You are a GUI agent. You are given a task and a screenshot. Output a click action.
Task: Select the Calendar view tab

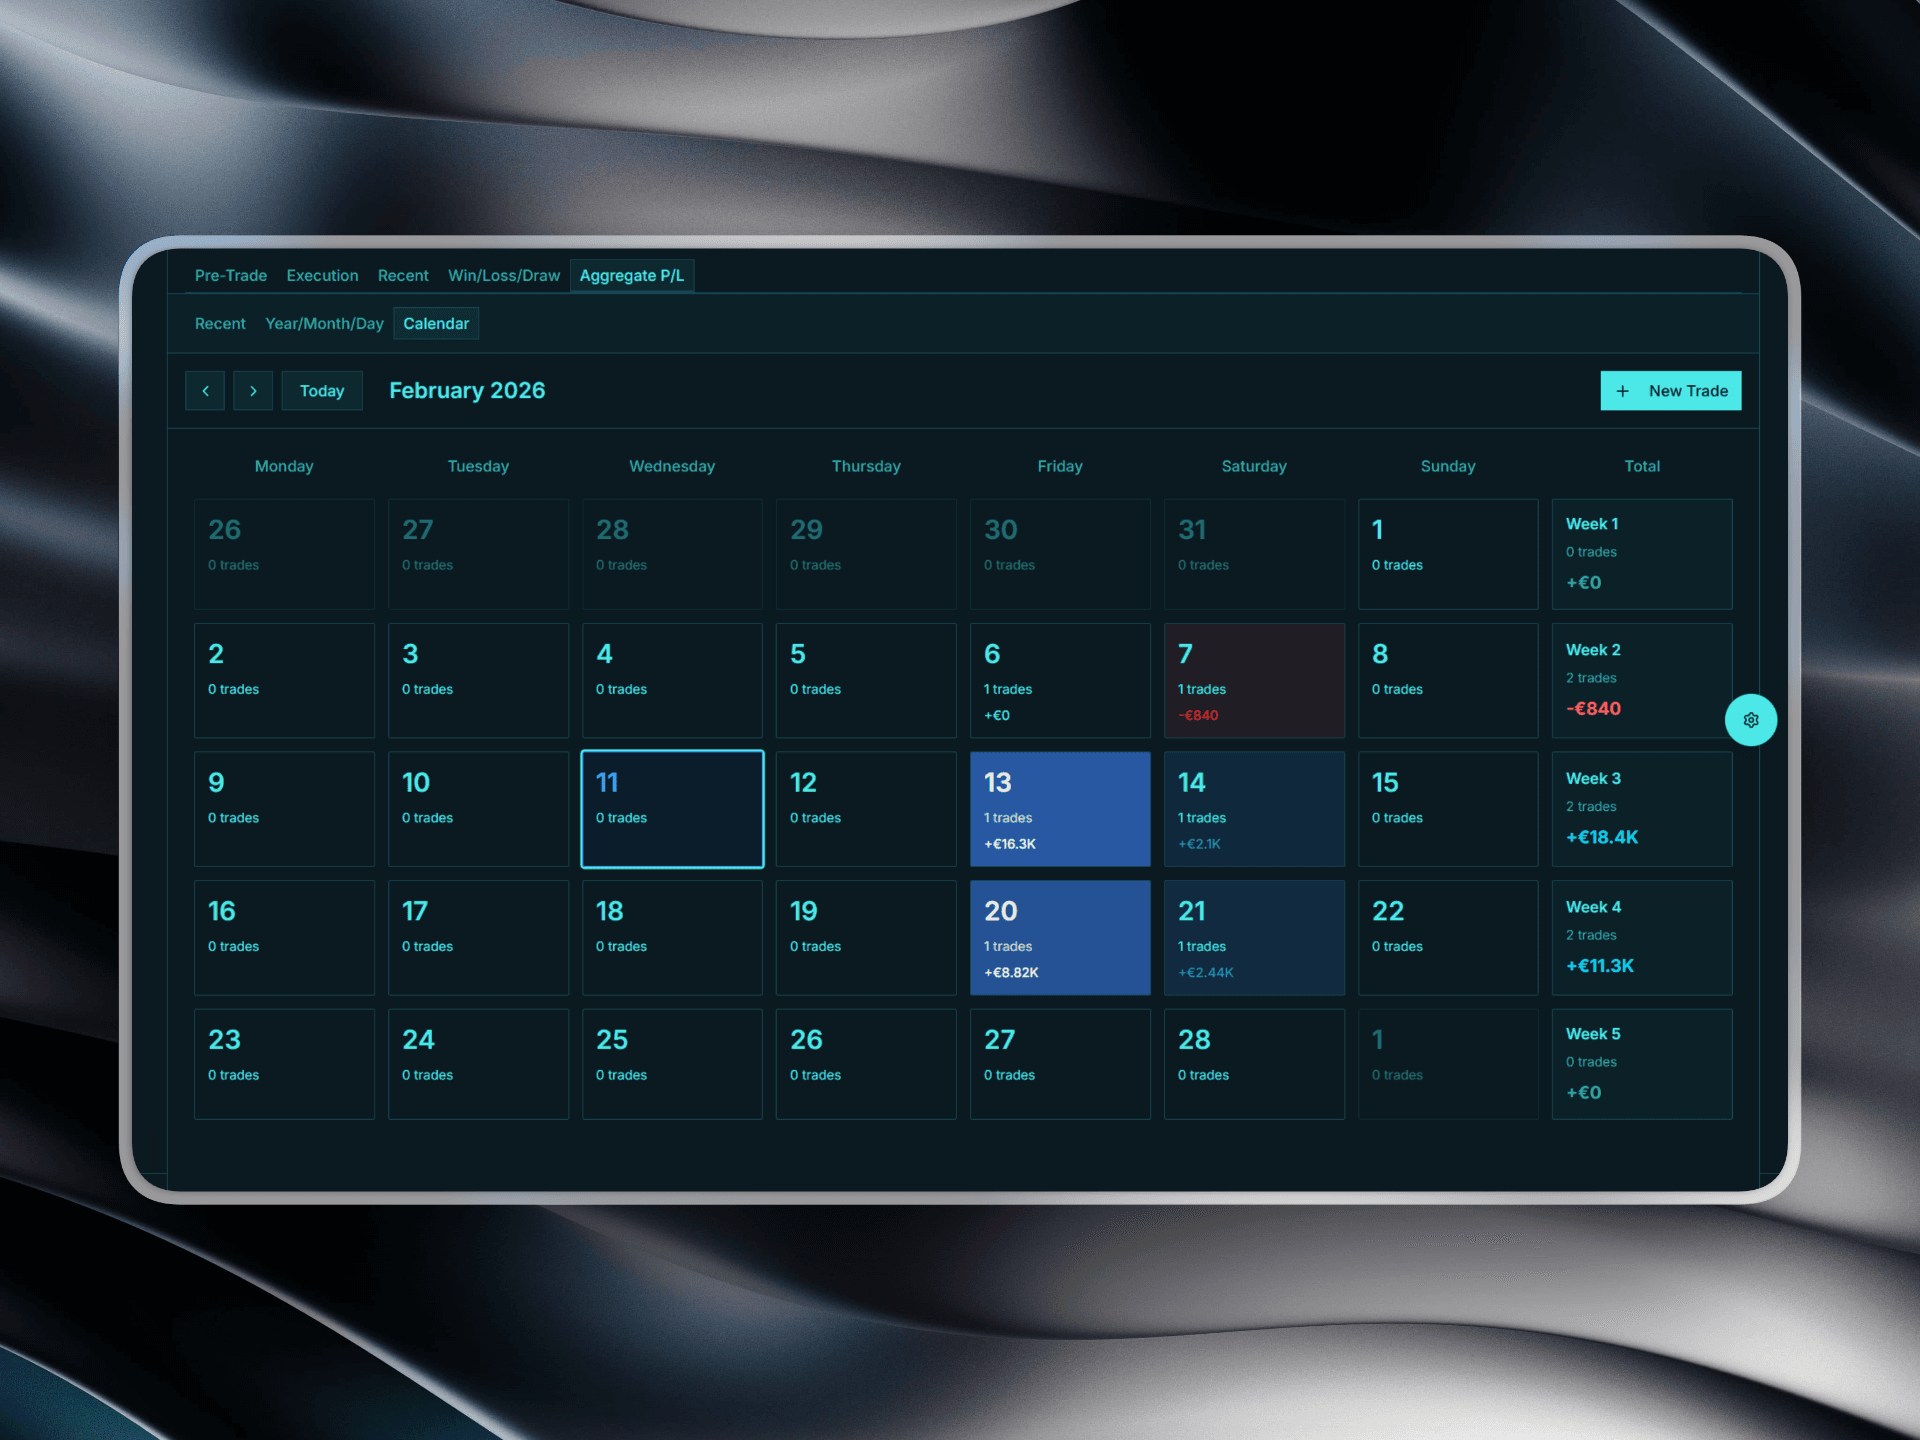pyautogui.click(x=436, y=323)
